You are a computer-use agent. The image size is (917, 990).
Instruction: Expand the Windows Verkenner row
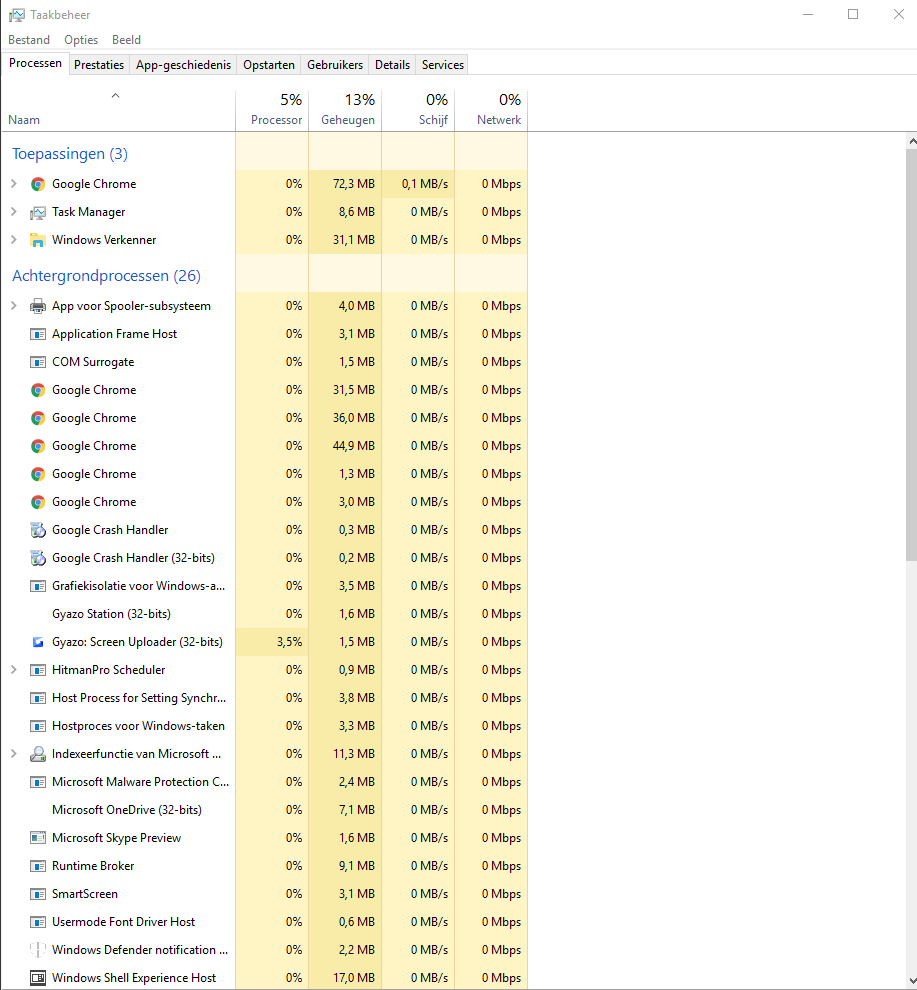[x=14, y=240]
